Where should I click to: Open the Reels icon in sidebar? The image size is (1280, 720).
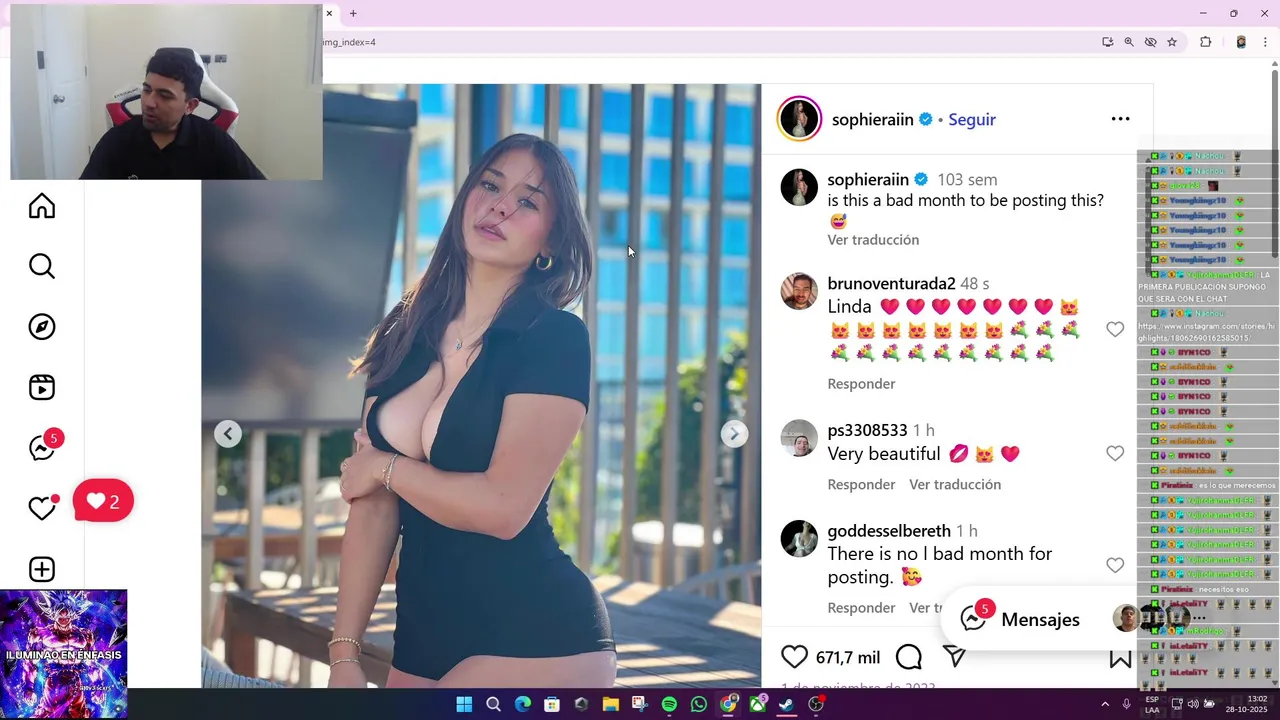click(x=42, y=387)
